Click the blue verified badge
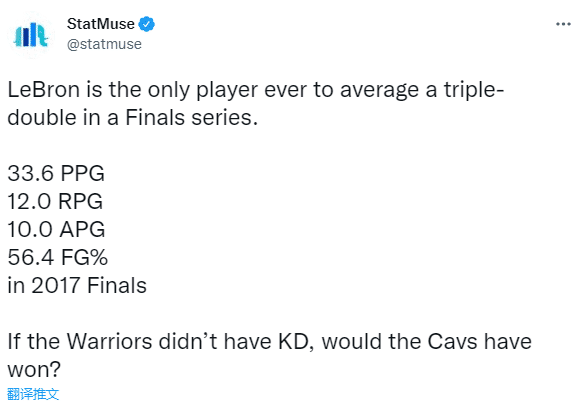The width and height of the screenshot is (587, 408). point(147,24)
